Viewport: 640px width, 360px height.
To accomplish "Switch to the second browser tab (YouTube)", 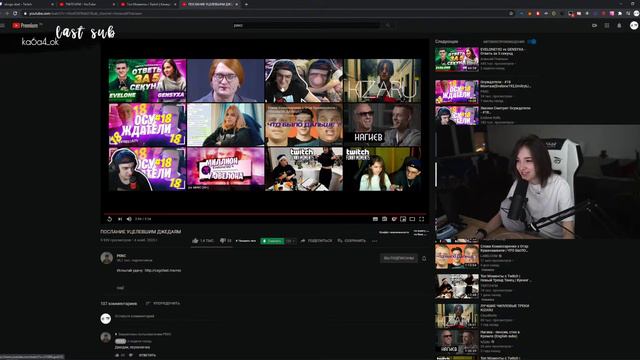I will [x=86, y=4].
